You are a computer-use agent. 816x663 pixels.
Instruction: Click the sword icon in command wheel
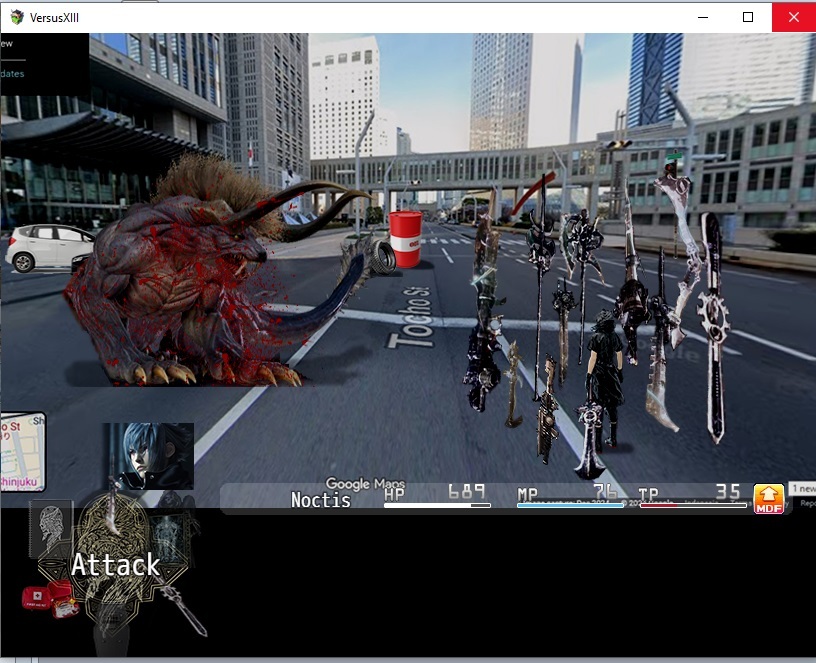pyautogui.click(x=180, y=611)
